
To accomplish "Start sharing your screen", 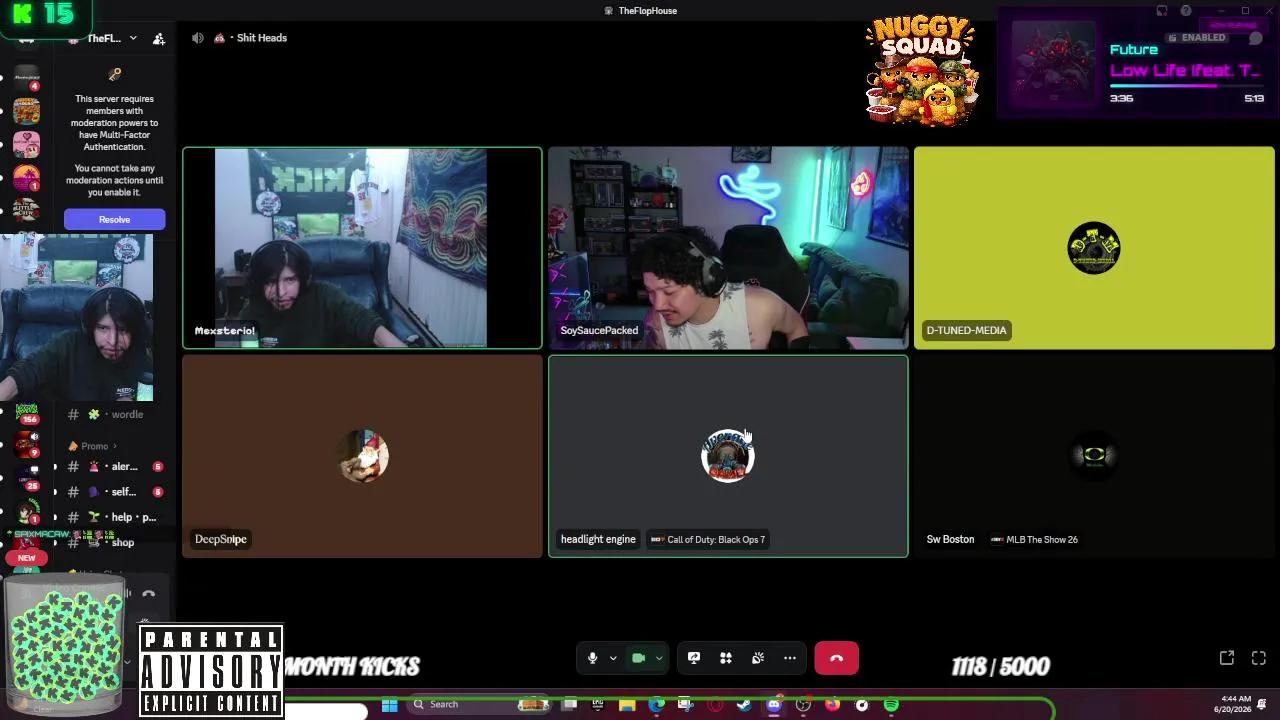I will pyautogui.click(x=694, y=658).
